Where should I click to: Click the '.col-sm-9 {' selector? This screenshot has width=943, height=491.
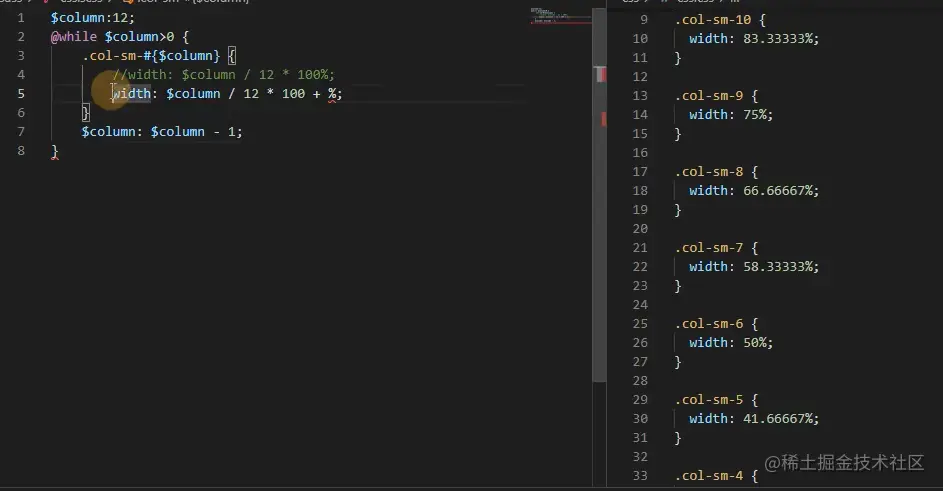click(716, 96)
